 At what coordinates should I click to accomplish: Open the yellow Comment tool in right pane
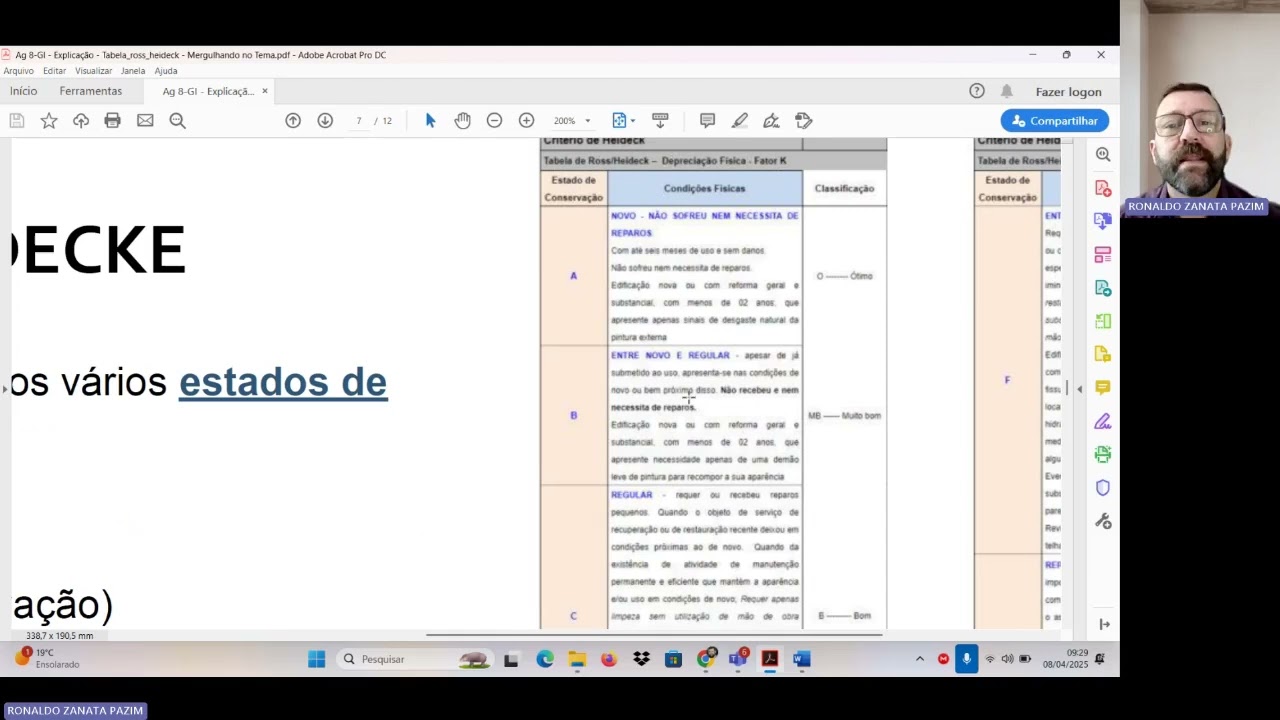point(1103,388)
